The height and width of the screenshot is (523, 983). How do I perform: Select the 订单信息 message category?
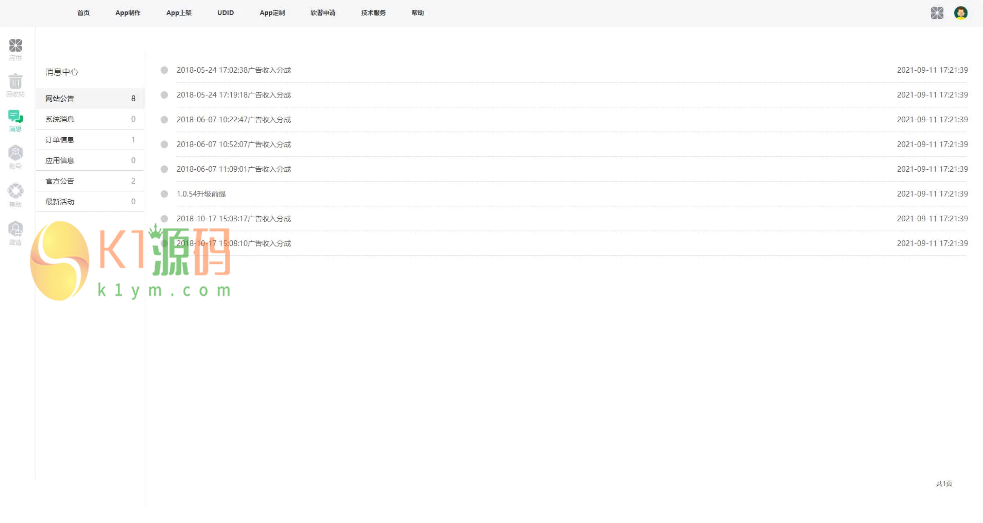pos(90,140)
